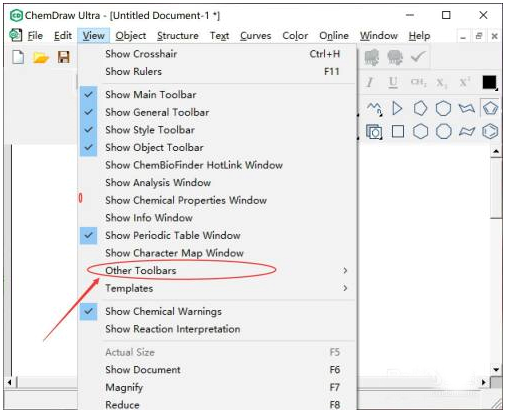The width and height of the screenshot is (508, 413).
Task: Click the ChemDraw document icon beside File
Action: 15,35
